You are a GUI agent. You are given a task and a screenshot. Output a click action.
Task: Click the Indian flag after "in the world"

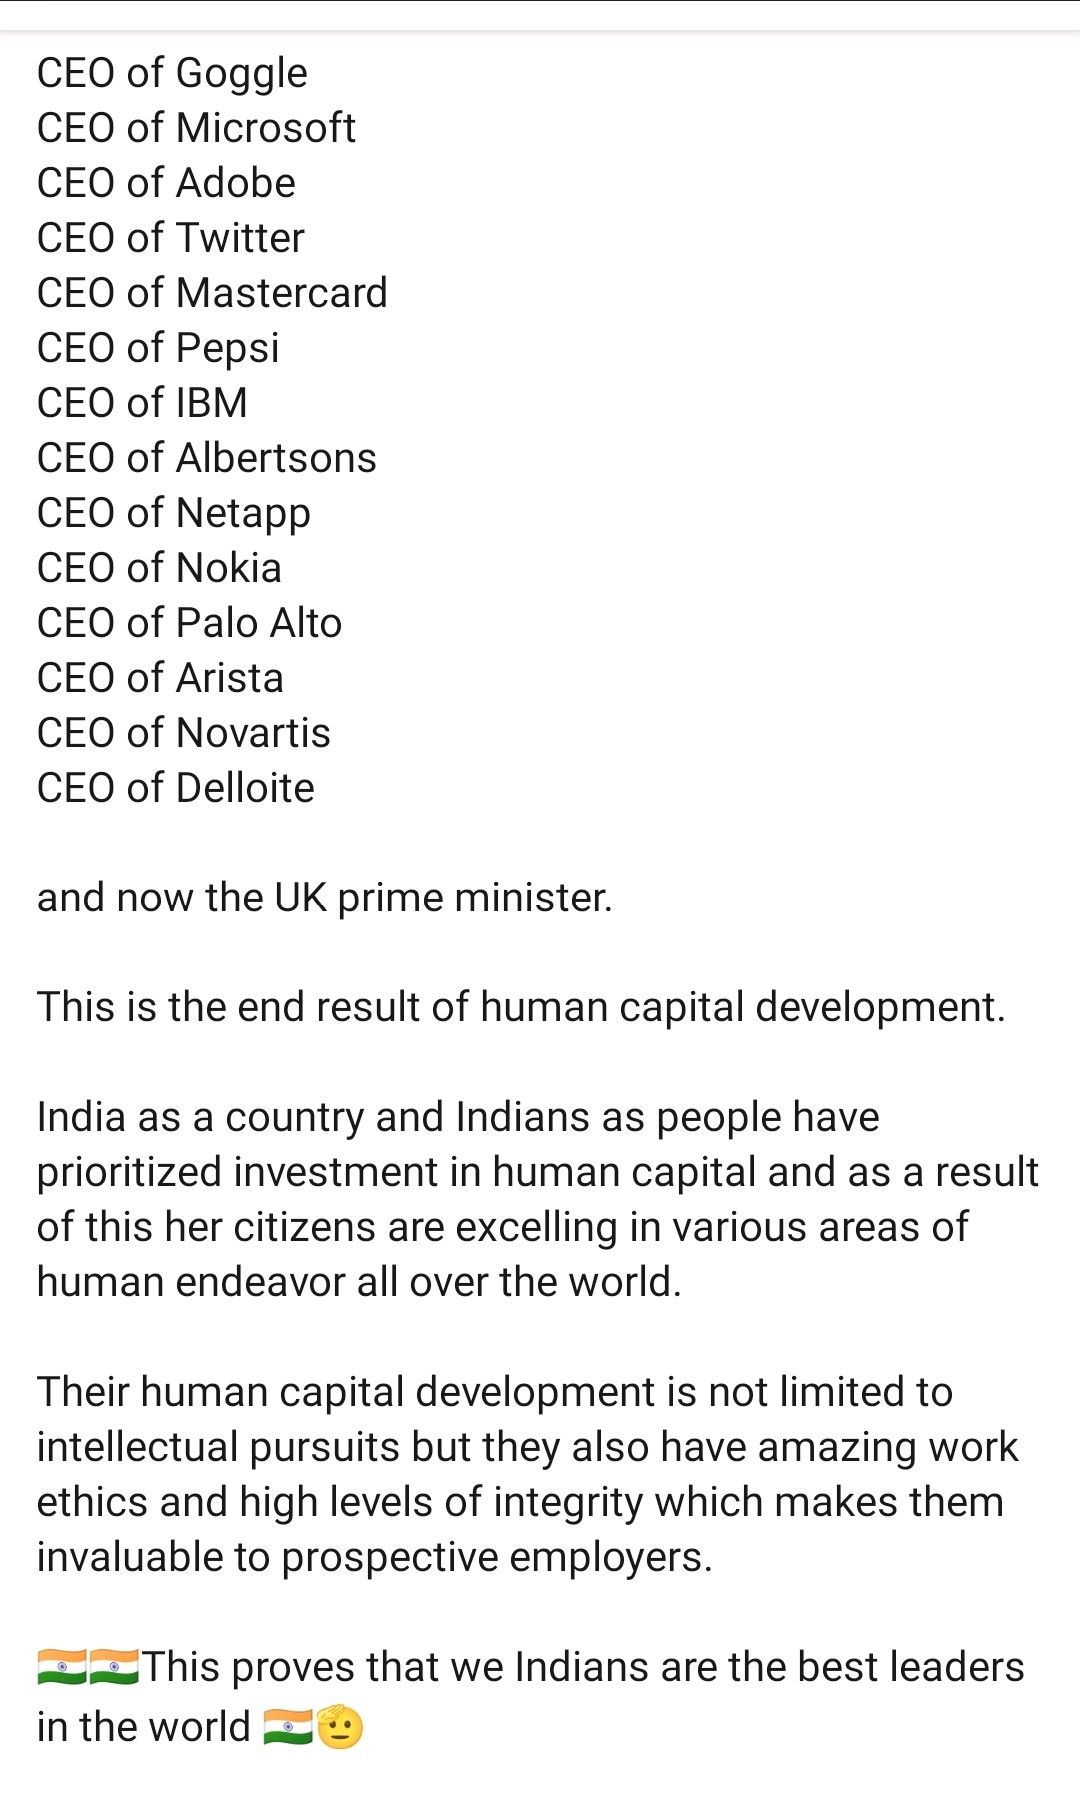[x=288, y=1727]
